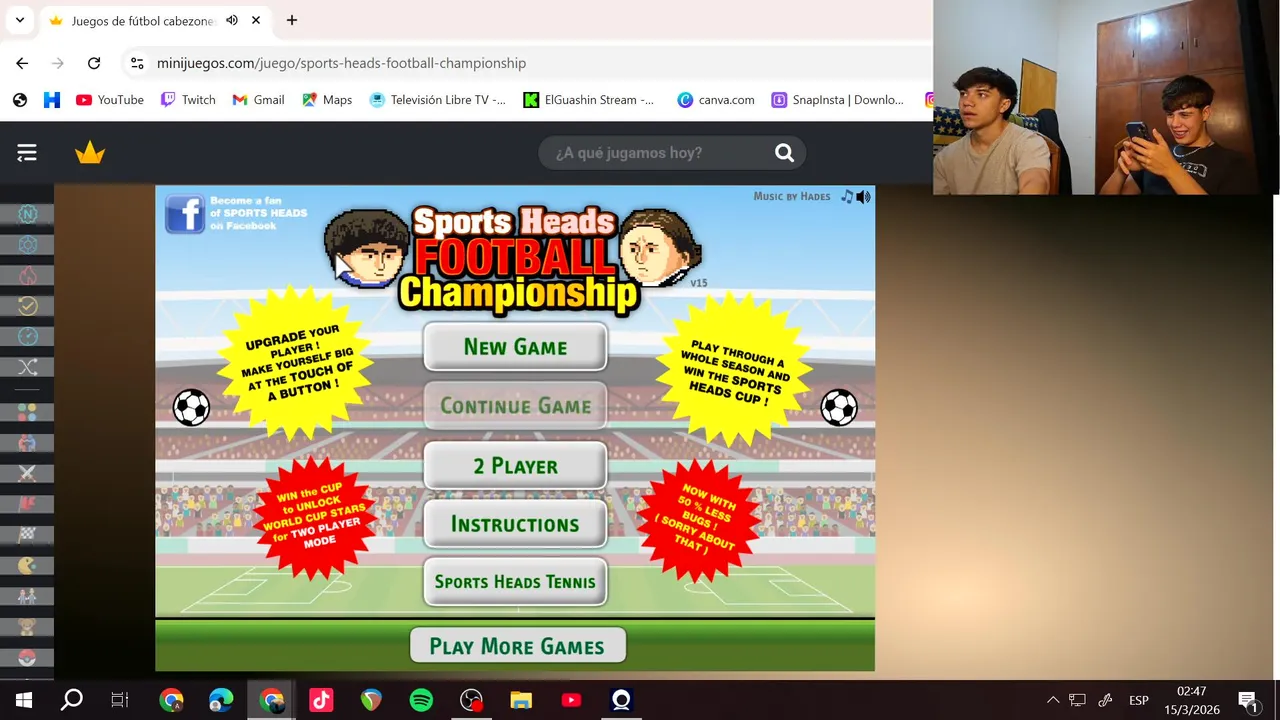The width and height of the screenshot is (1280, 720).
Task: Click the 'Music by Hades' credit
Action: (x=792, y=197)
